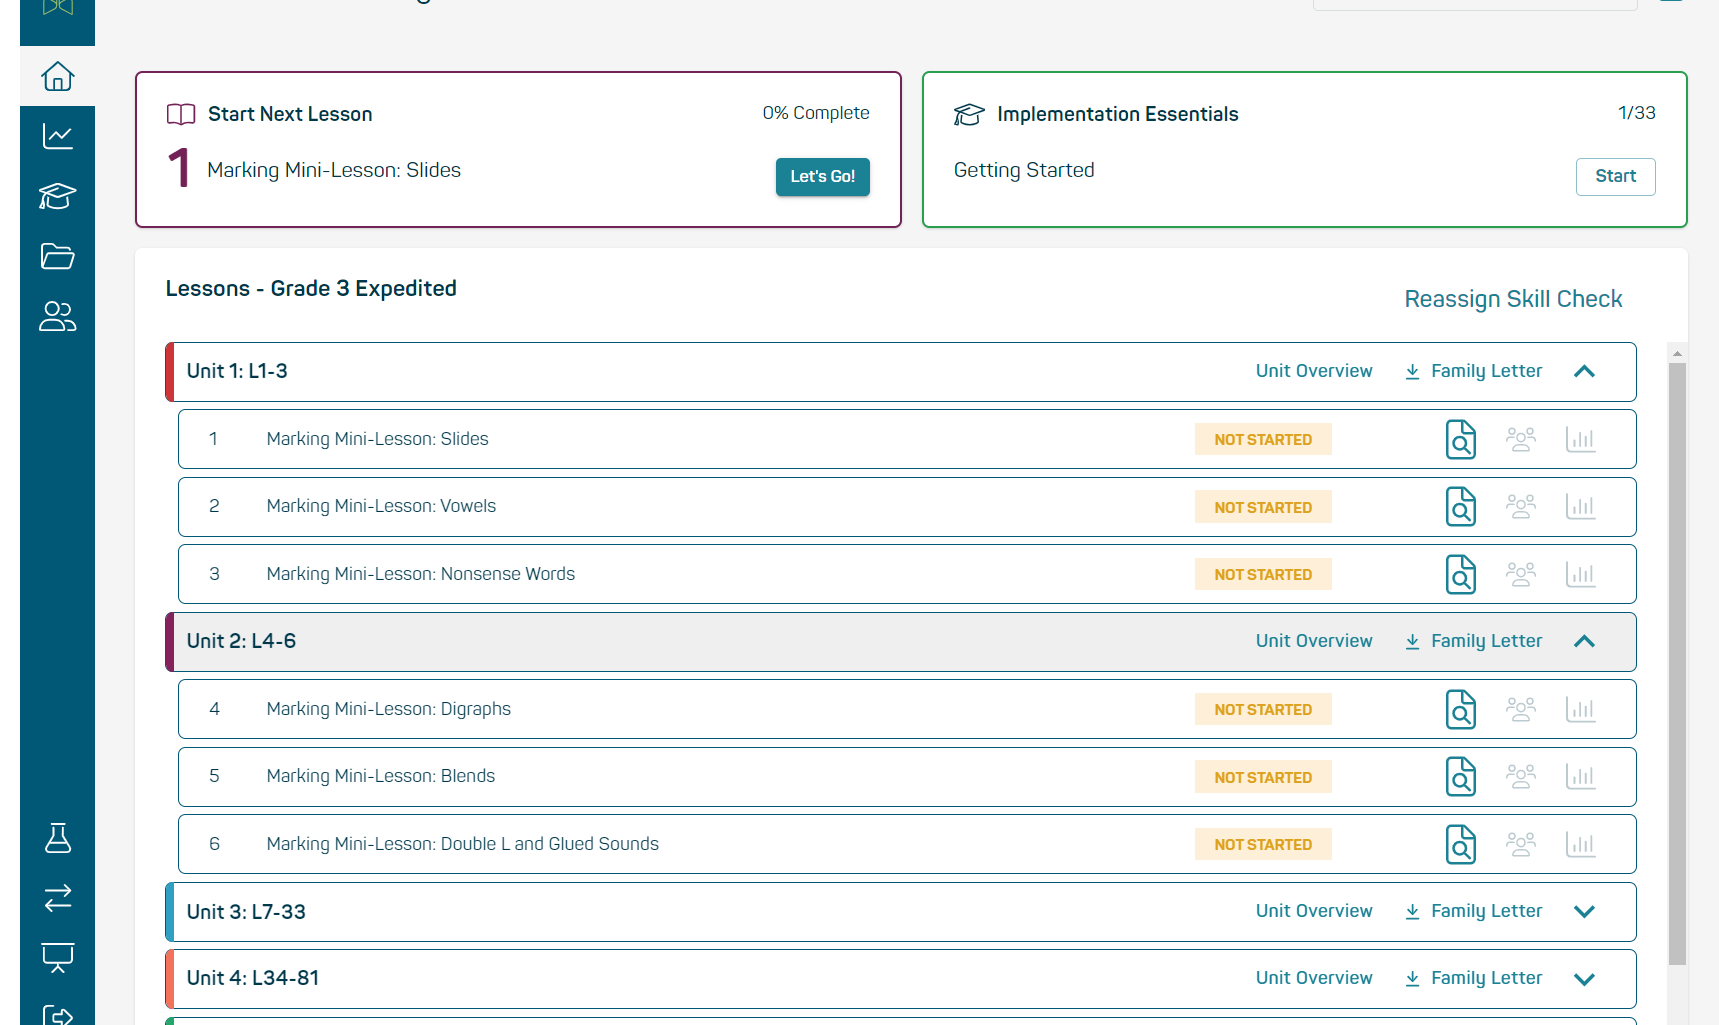This screenshot has height=1025, width=1719.
Task: Collapse the Unit 2: L4-6 section
Action: click(1584, 641)
